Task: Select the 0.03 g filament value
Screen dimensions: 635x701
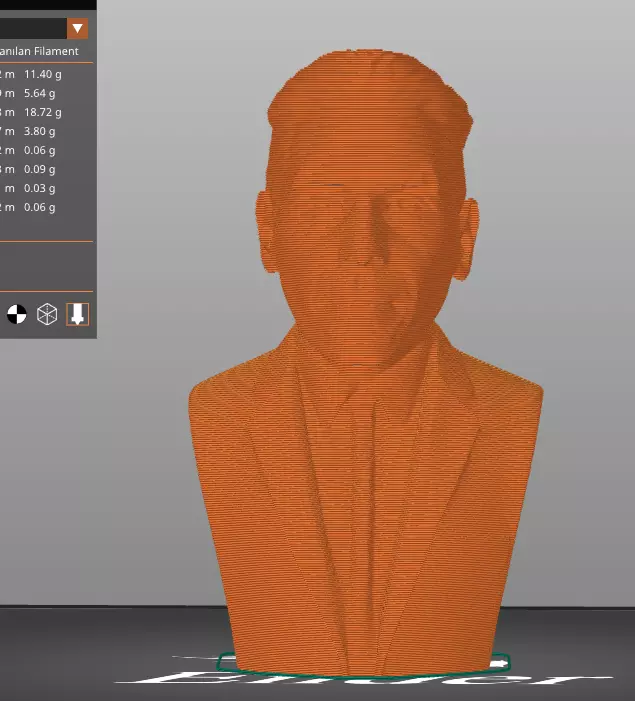Action: pyautogui.click(x=40, y=188)
